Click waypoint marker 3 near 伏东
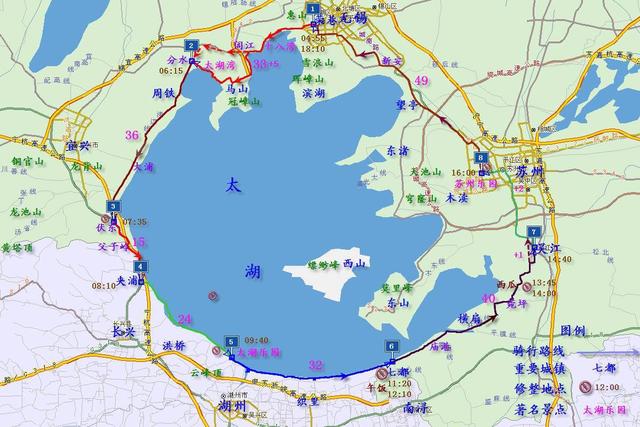The width and height of the screenshot is (640, 427). click(113, 207)
